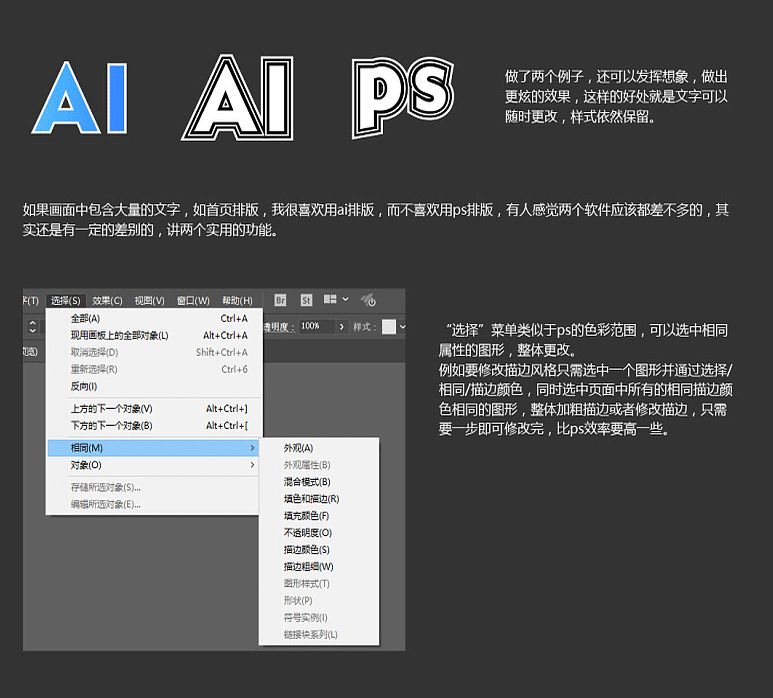Open the 视图(V) menu
Image resolution: width=773 pixels, height=698 pixels.
(x=150, y=300)
